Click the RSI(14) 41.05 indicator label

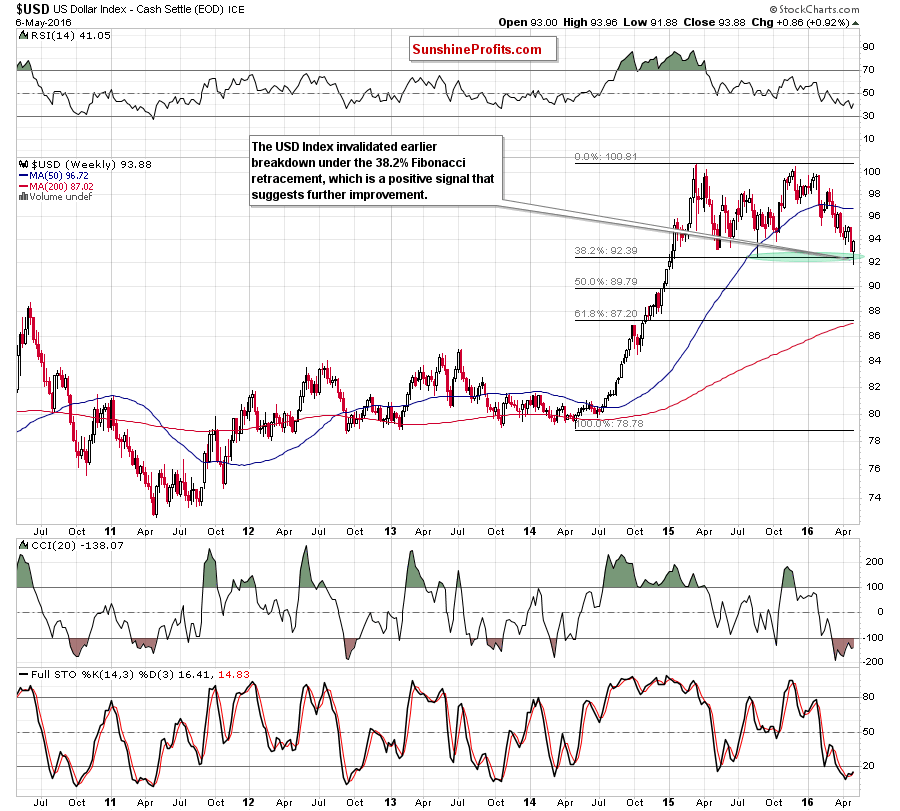(x=70, y=36)
